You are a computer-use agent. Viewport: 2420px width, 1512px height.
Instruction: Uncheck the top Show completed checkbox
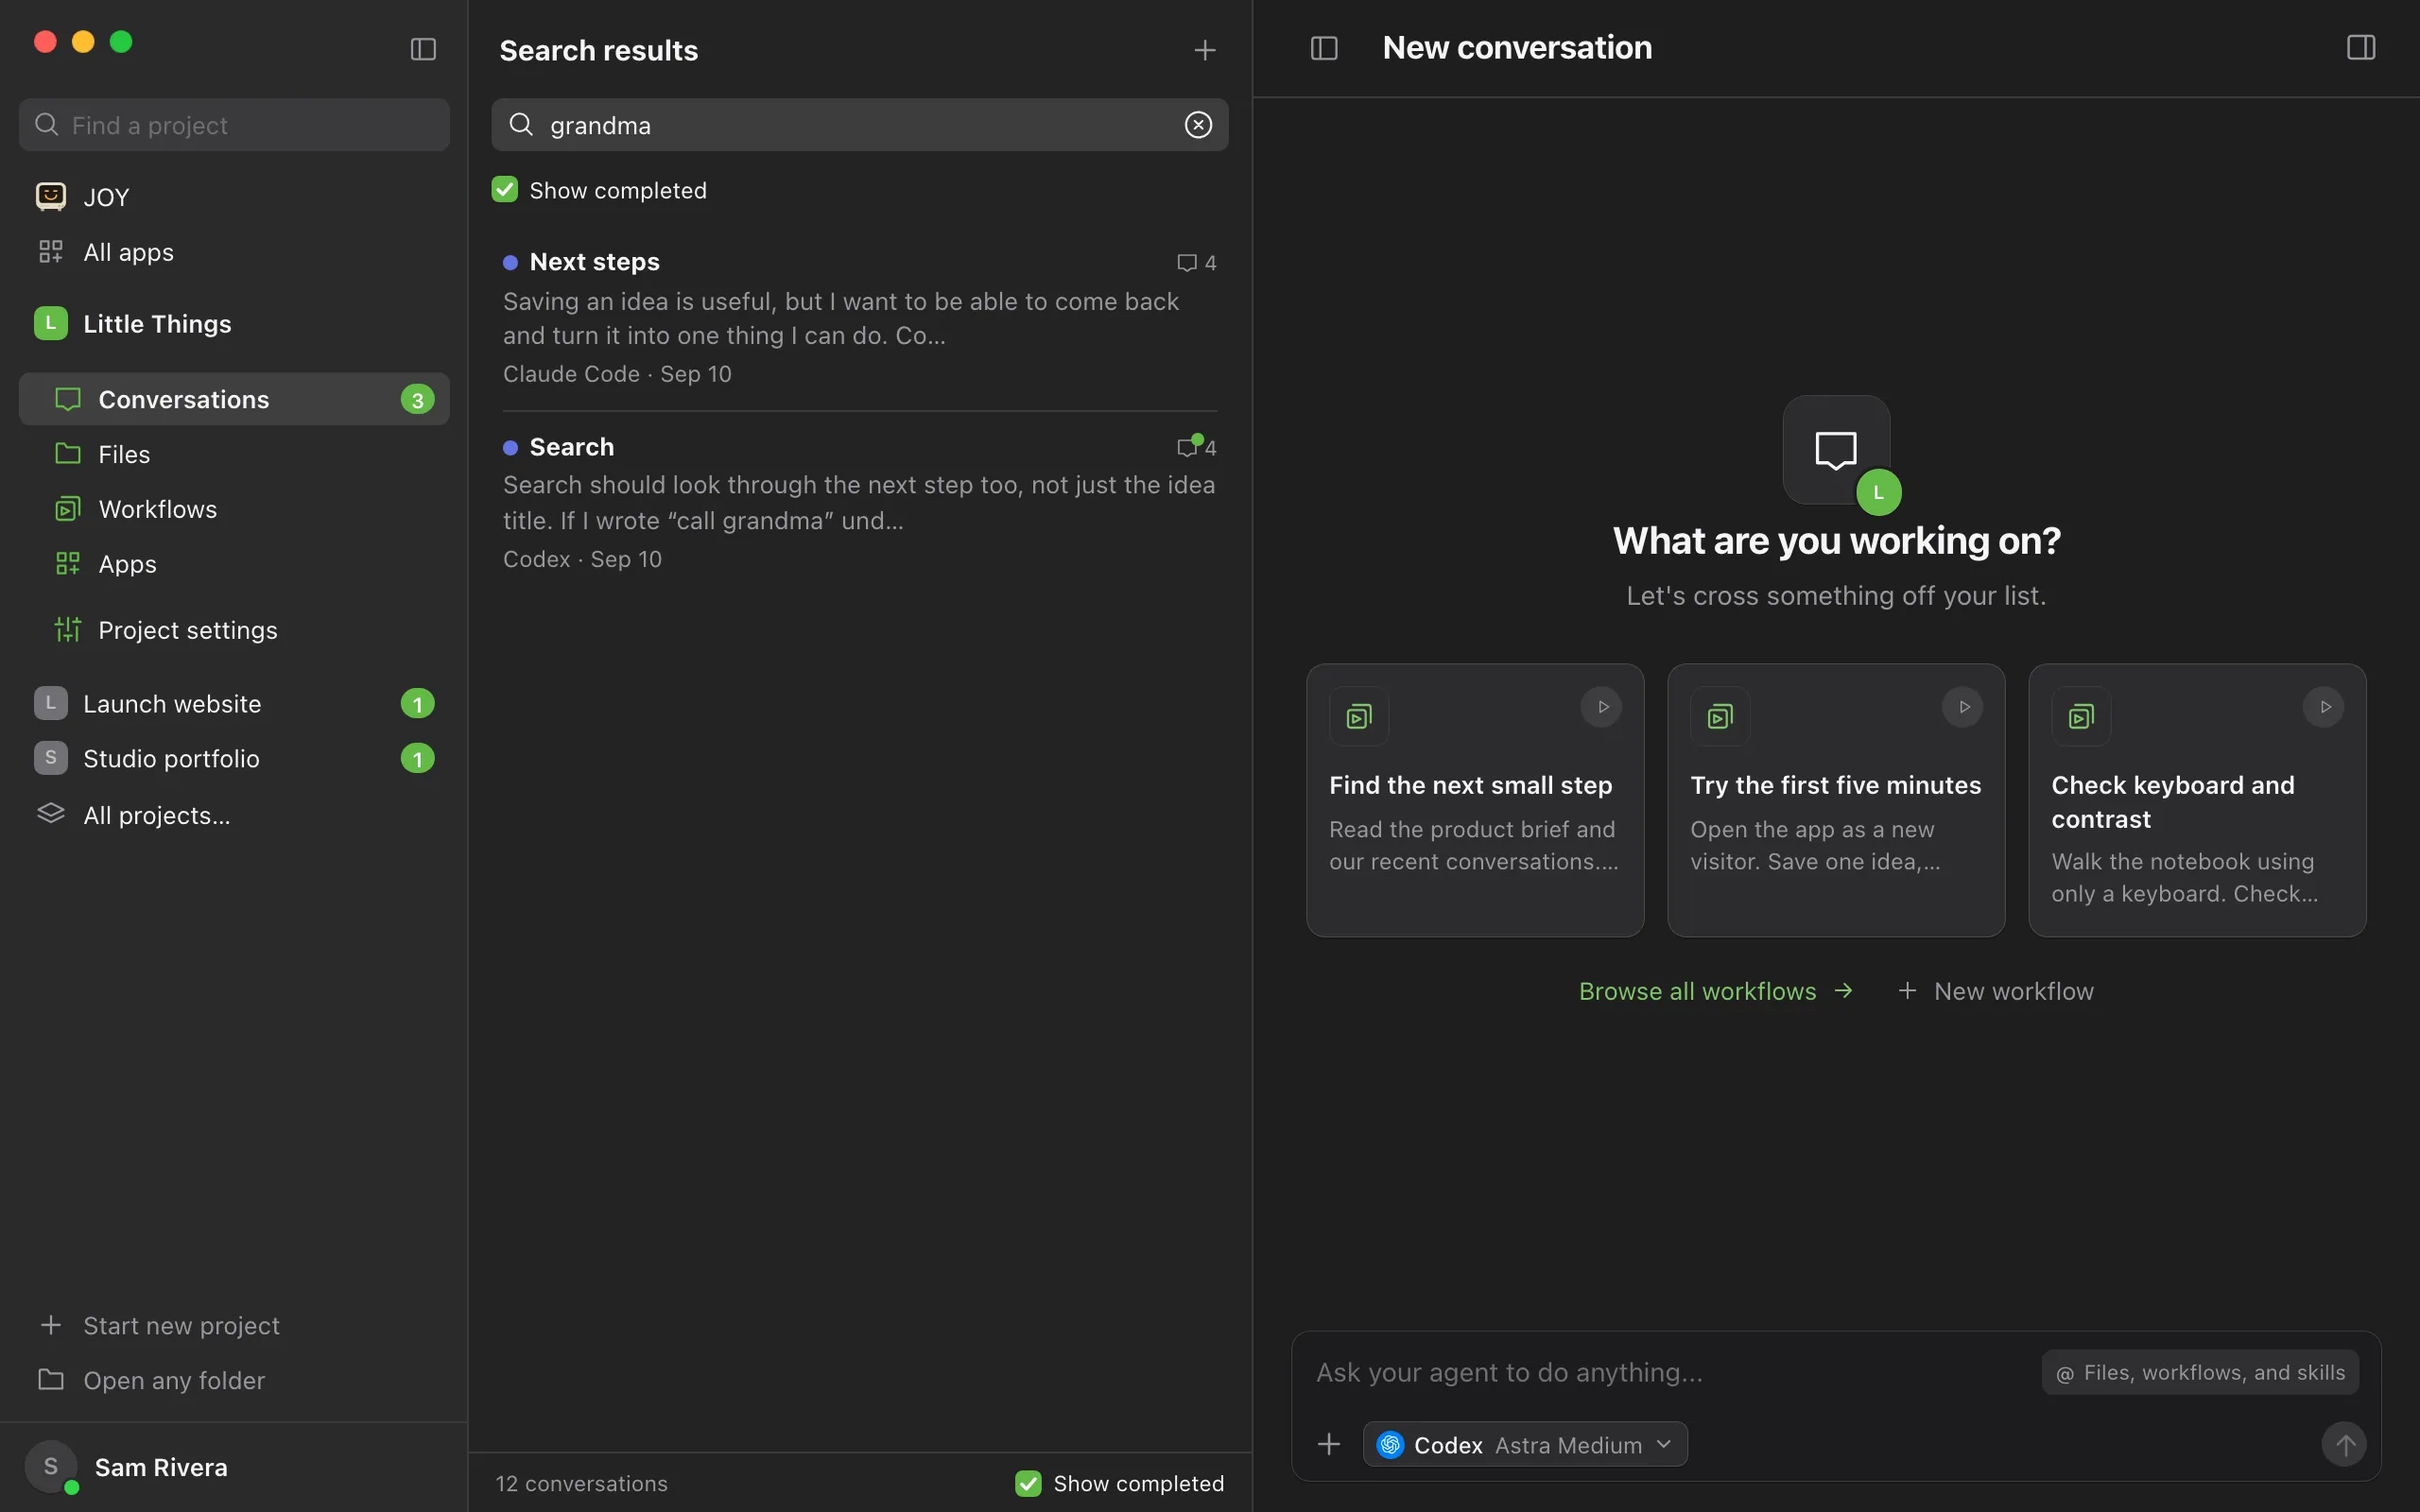tap(505, 190)
